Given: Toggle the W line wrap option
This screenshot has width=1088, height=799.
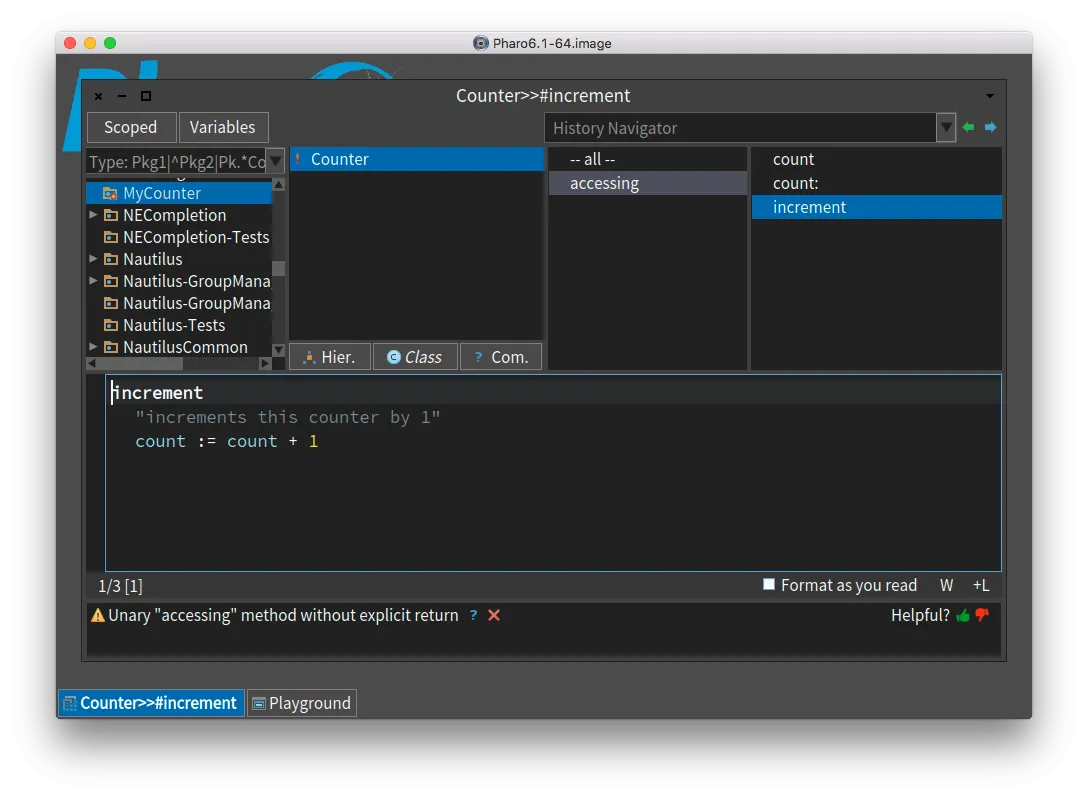Looking at the screenshot, I should click(x=946, y=585).
